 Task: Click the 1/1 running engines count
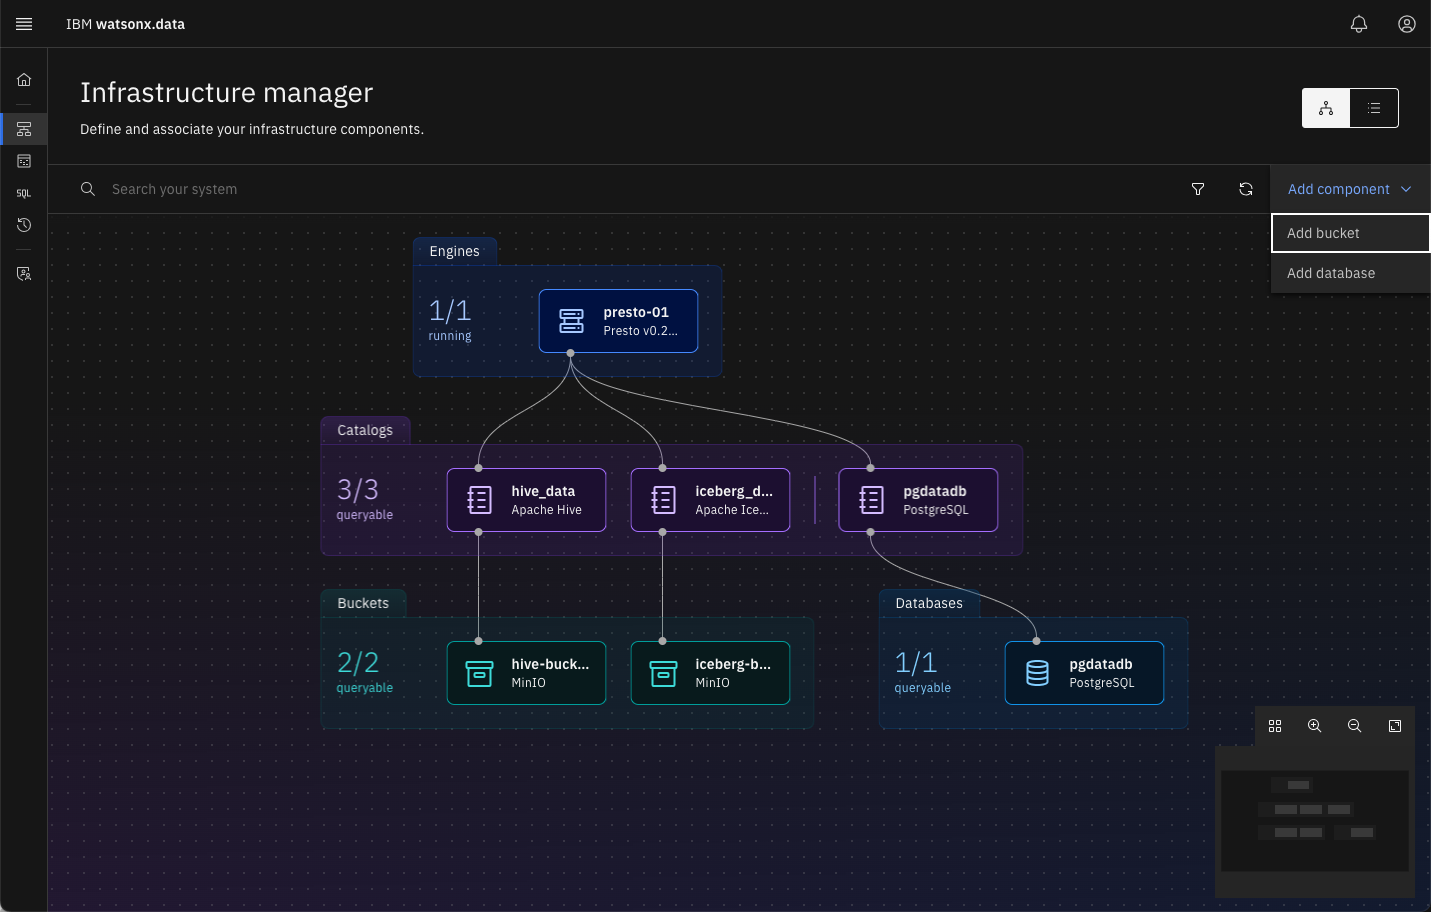450,320
